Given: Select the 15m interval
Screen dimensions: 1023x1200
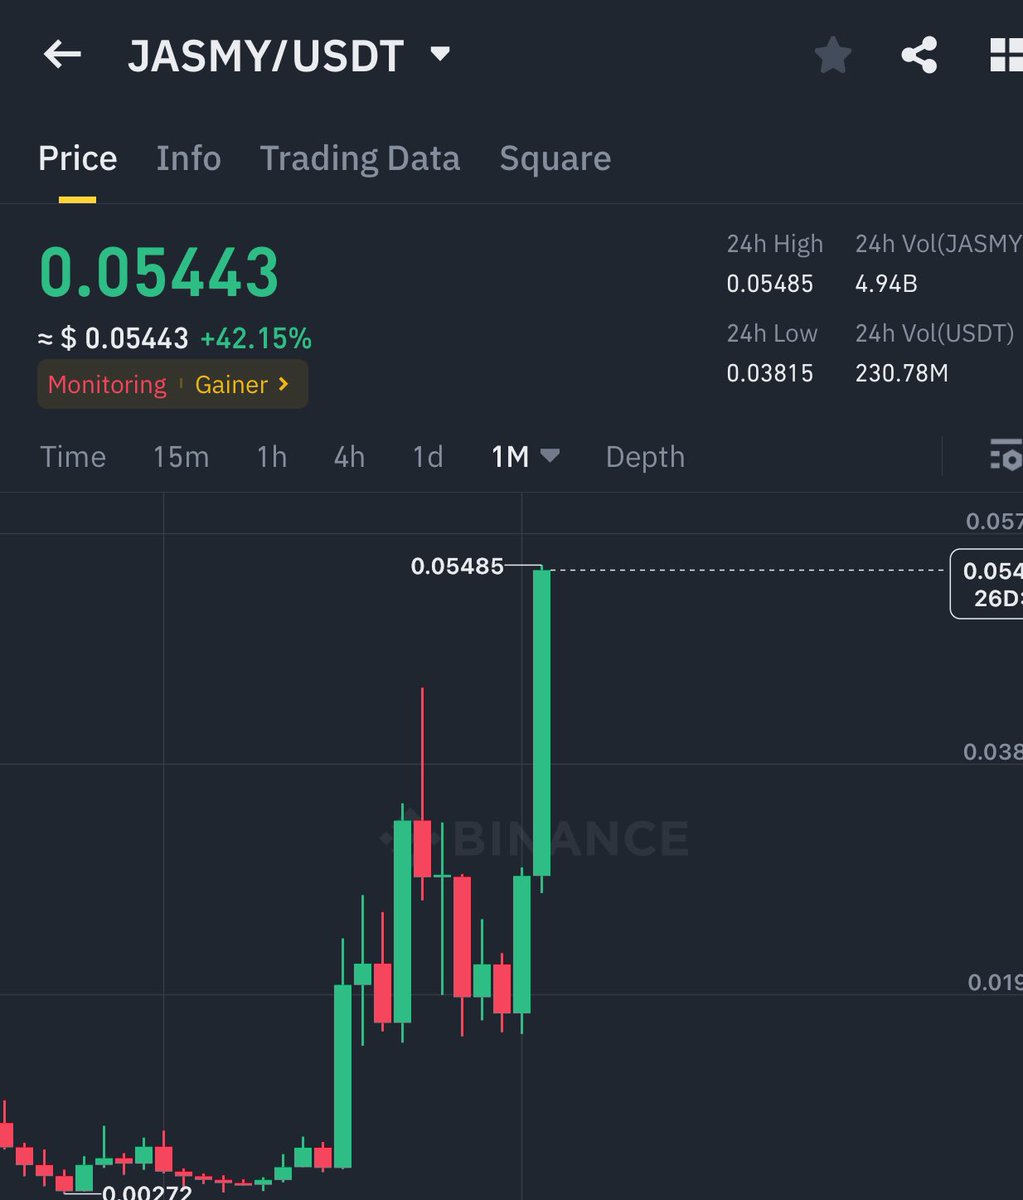Looking at the screenshot, I should (x=181, y=456).
